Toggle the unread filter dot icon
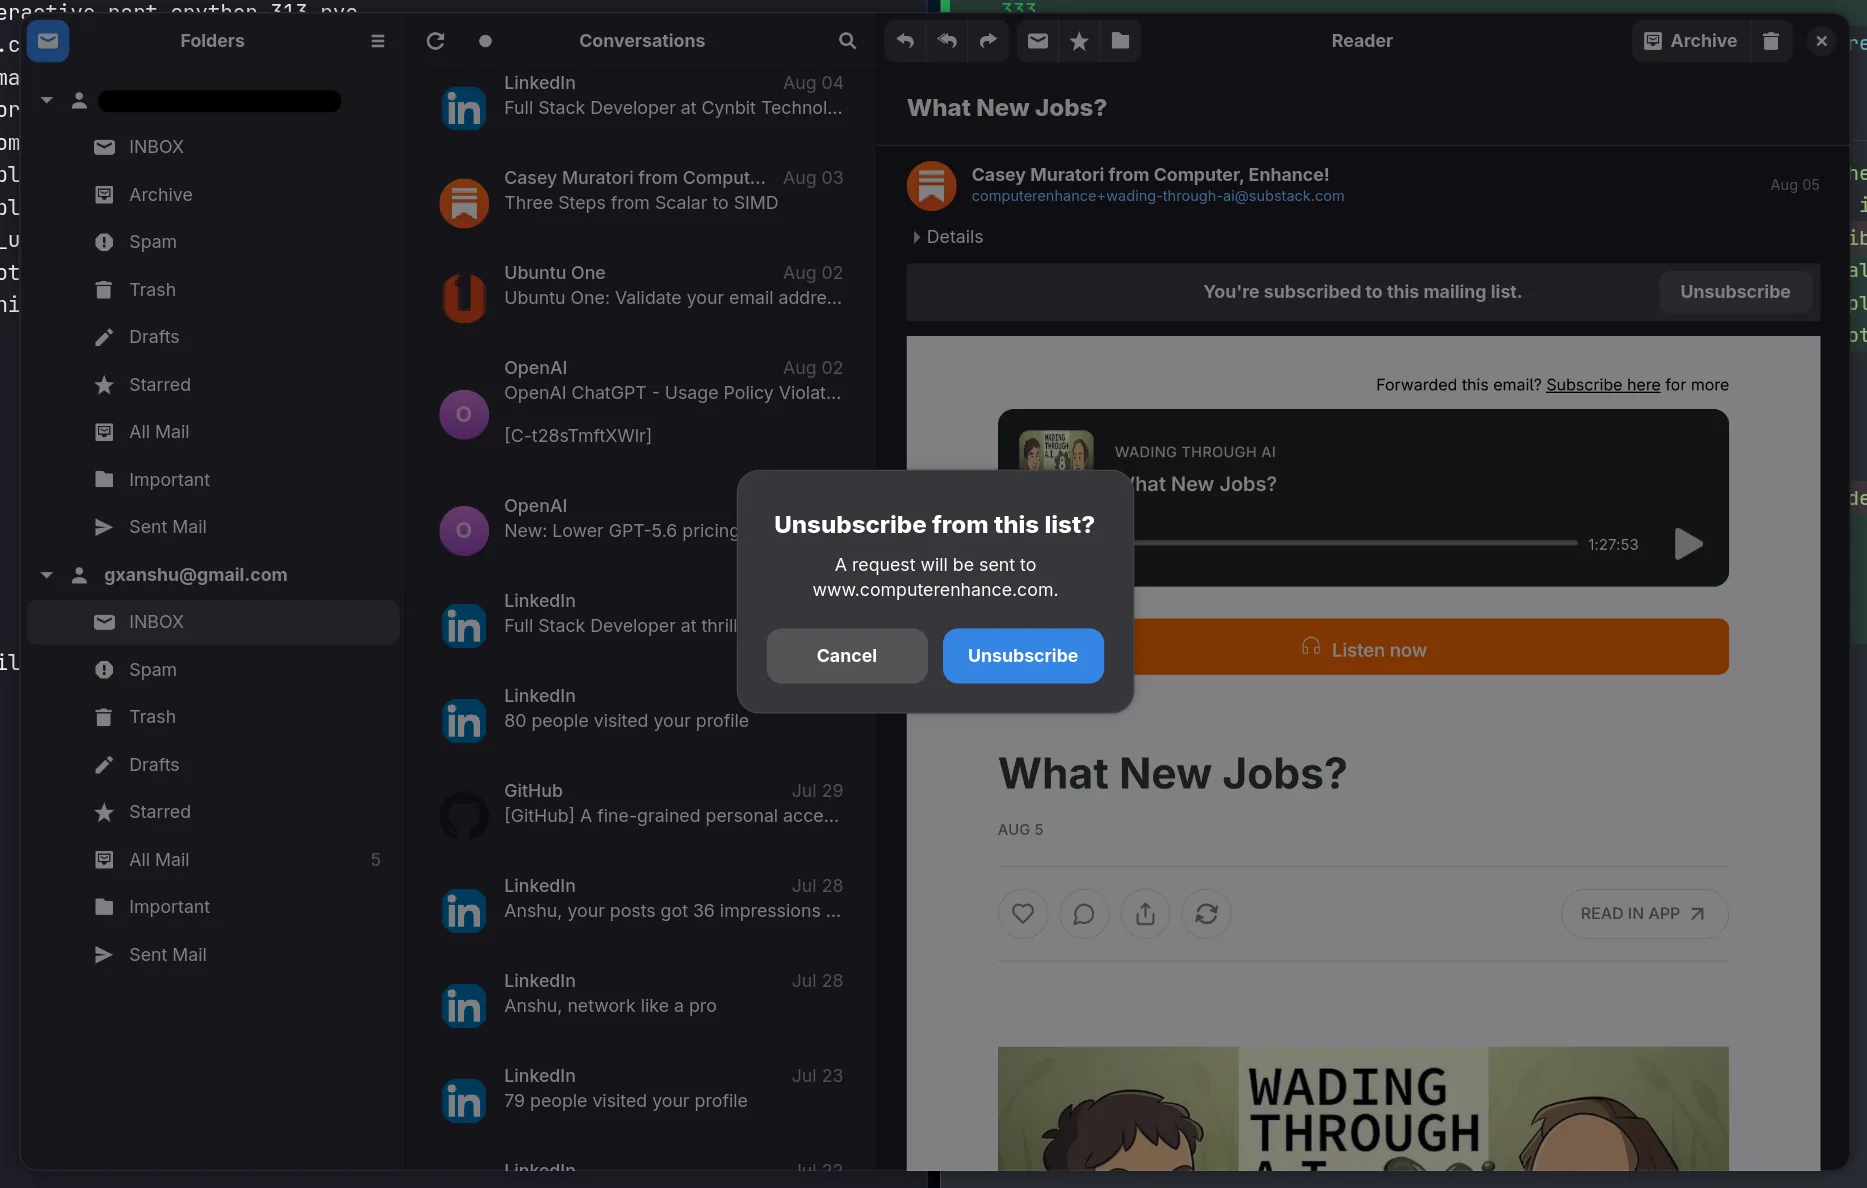The width and height of the screenshot is (1867, 1188). (485, 41)
